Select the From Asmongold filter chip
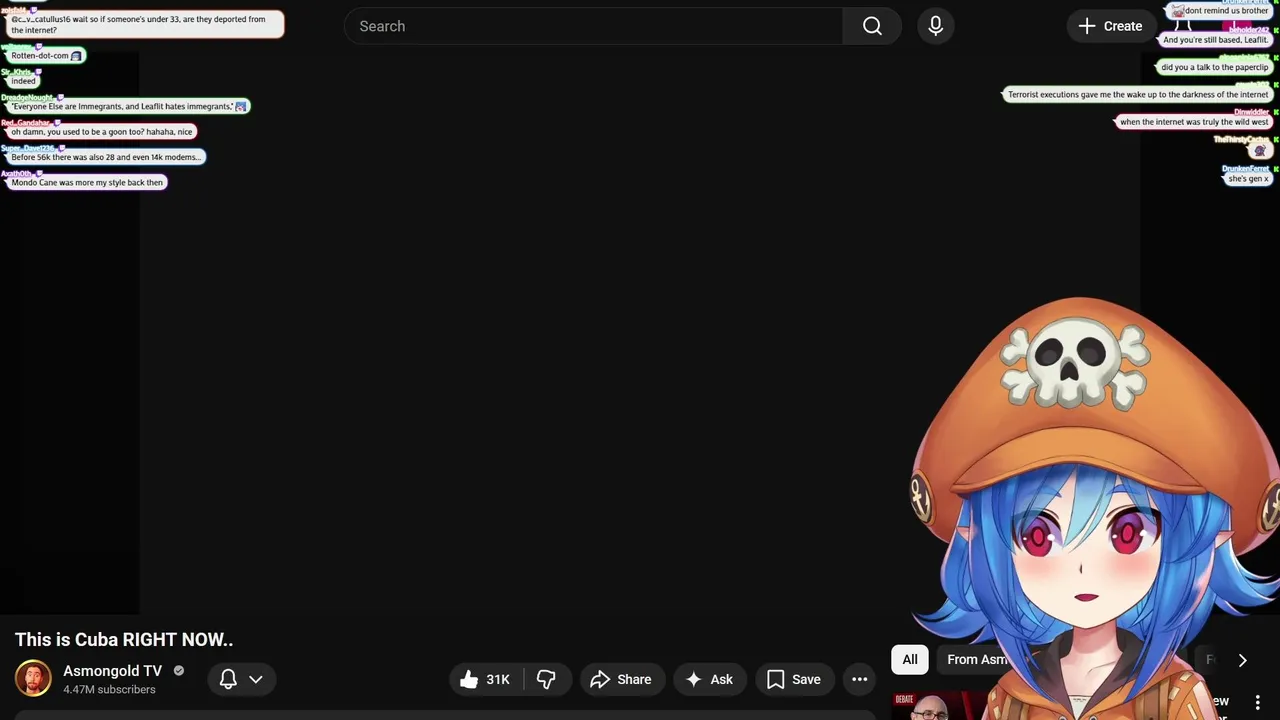 [978, 660]
